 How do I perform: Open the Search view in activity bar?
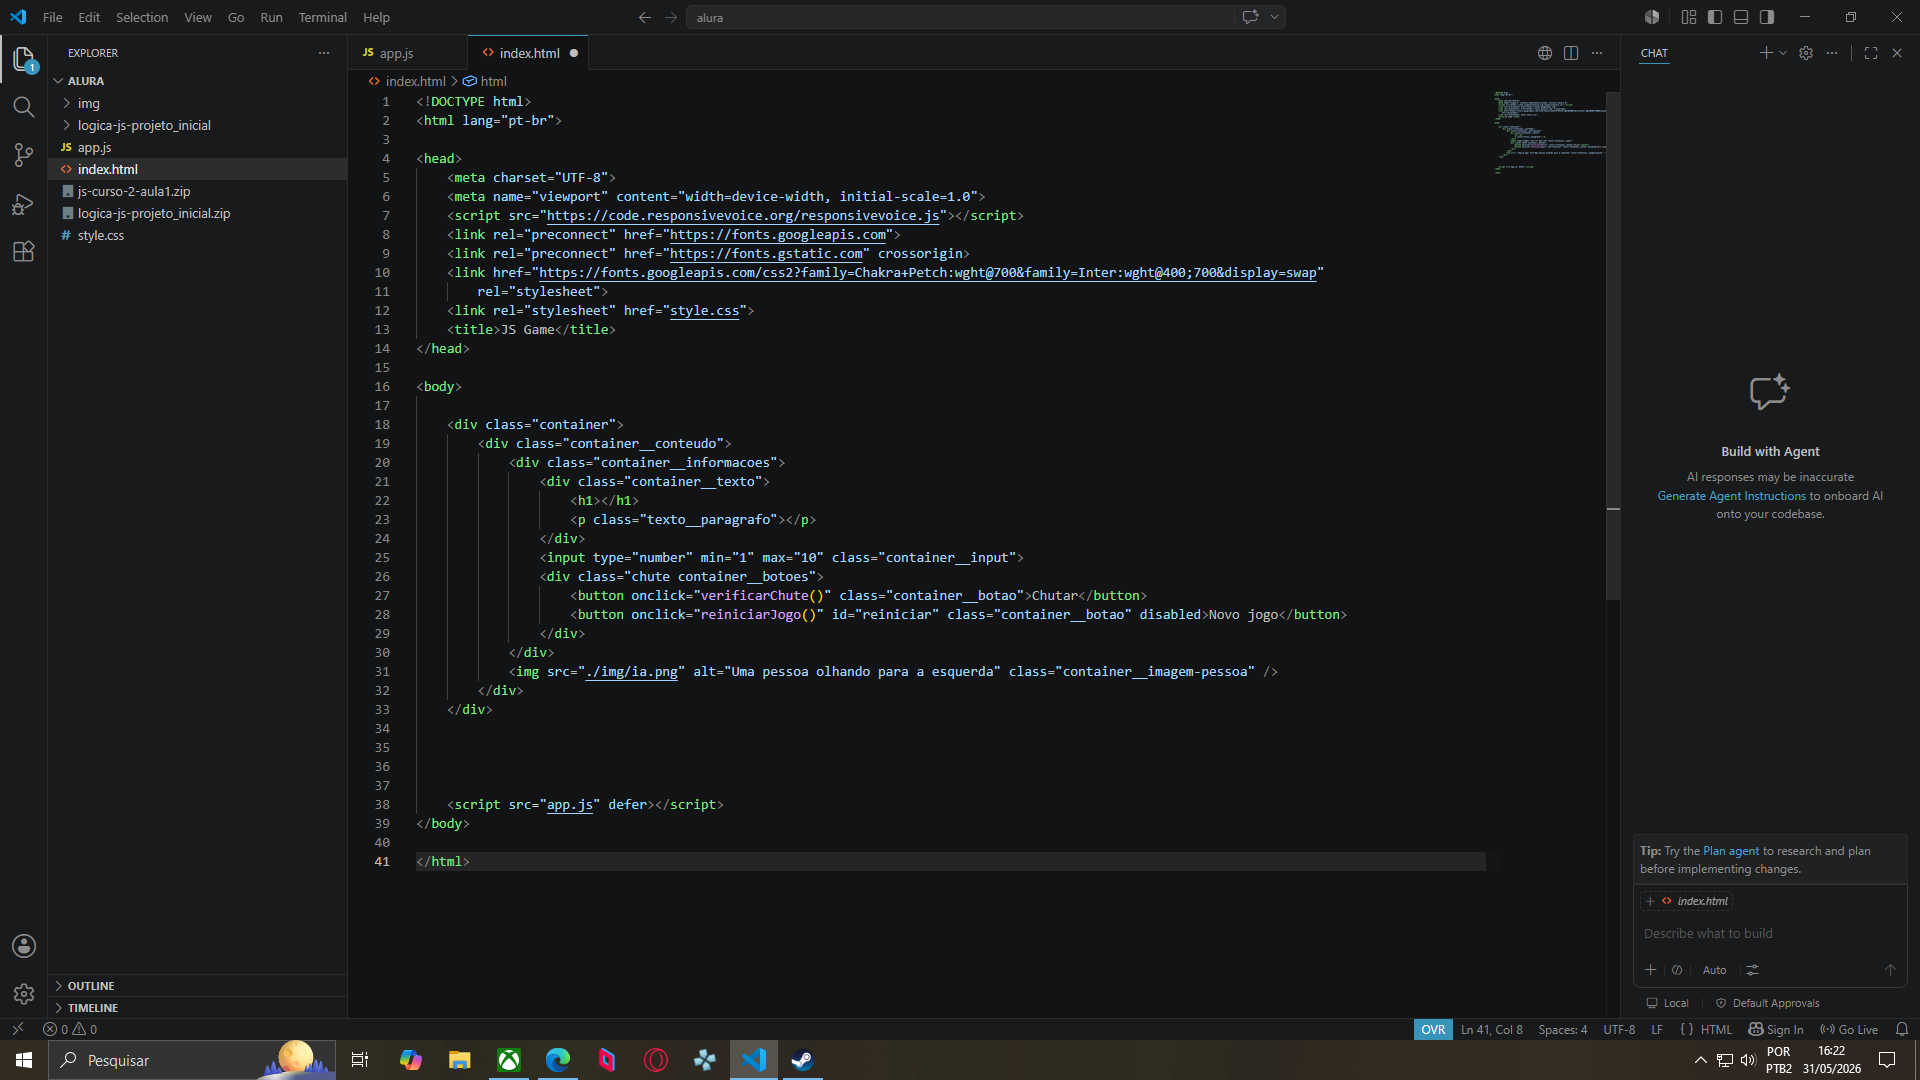24,107
